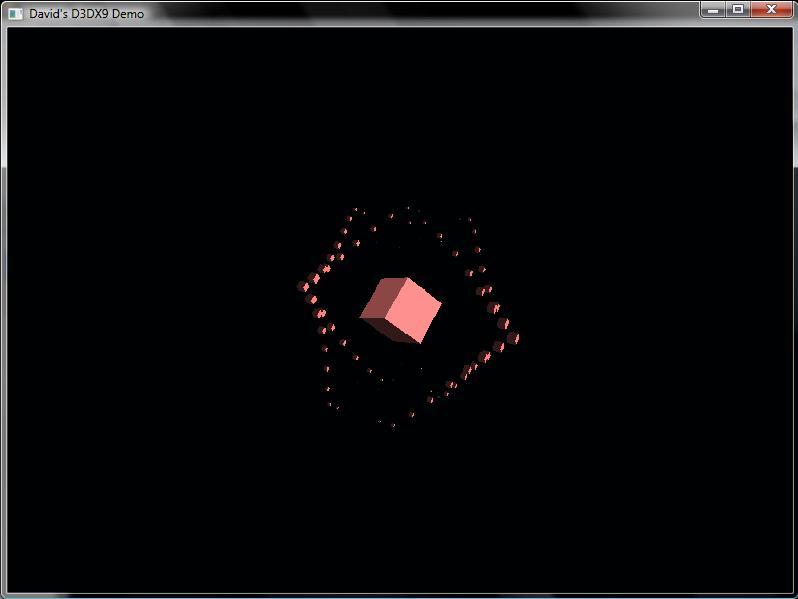Viewport: 798px width, 599px height.
Task: Maximize the D3DX9 Demo window
Action: point(738,9)
